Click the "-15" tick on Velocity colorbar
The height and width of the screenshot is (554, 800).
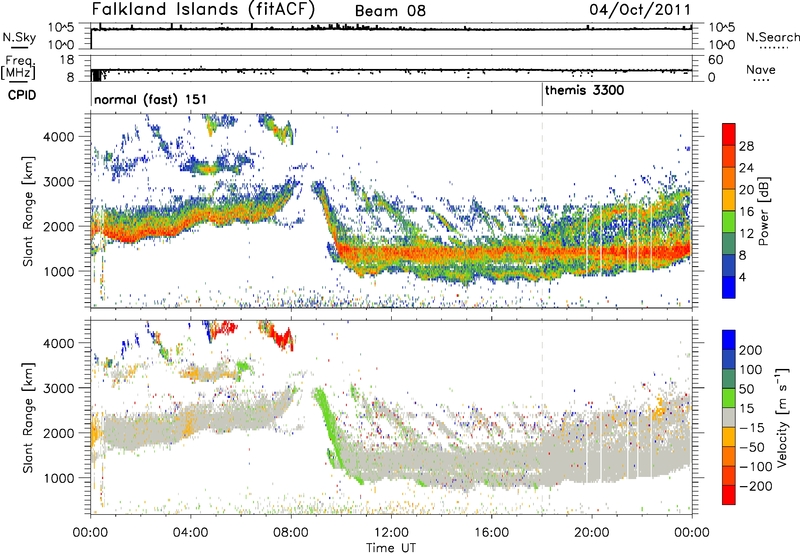[752, 428]
